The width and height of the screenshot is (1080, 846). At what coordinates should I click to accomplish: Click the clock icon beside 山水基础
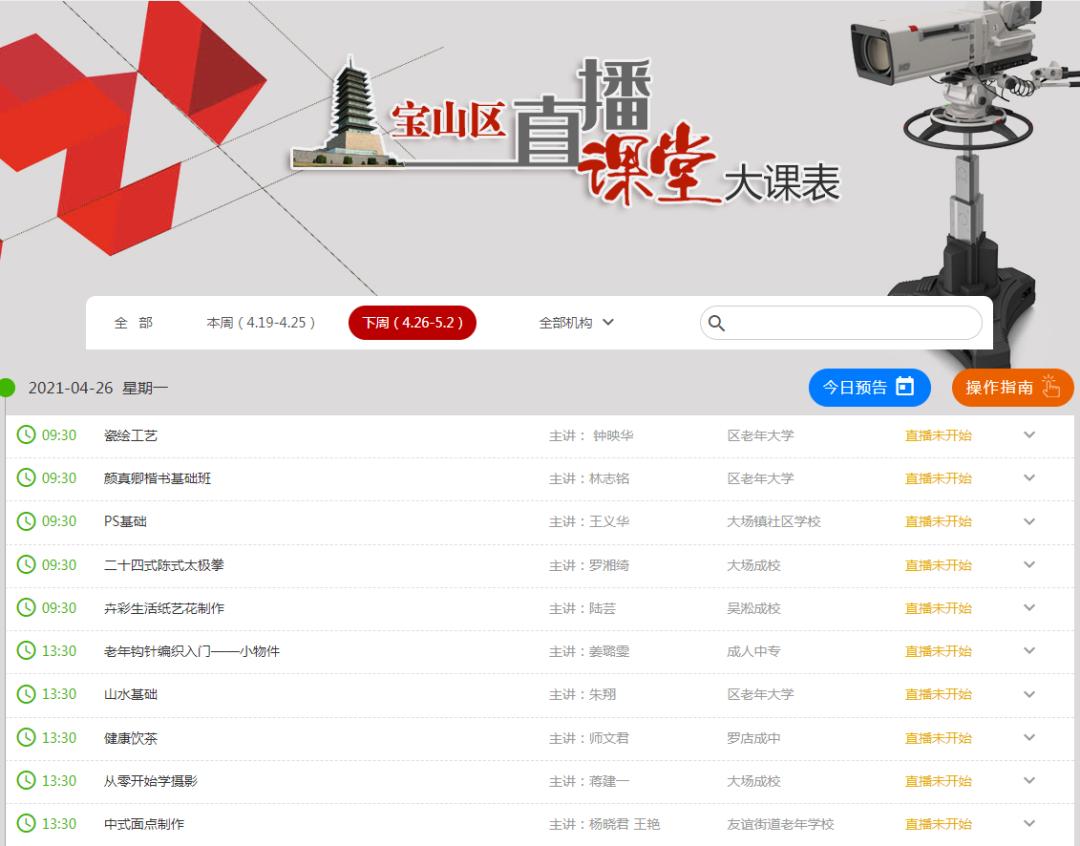click(26, 694)
